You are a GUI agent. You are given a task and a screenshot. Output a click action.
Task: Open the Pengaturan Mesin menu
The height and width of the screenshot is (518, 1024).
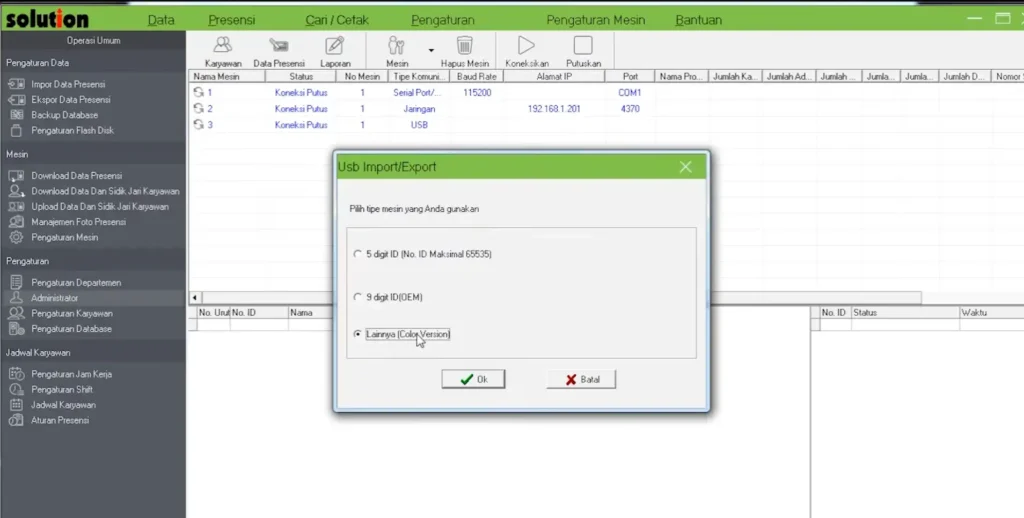tap(596, 20)
